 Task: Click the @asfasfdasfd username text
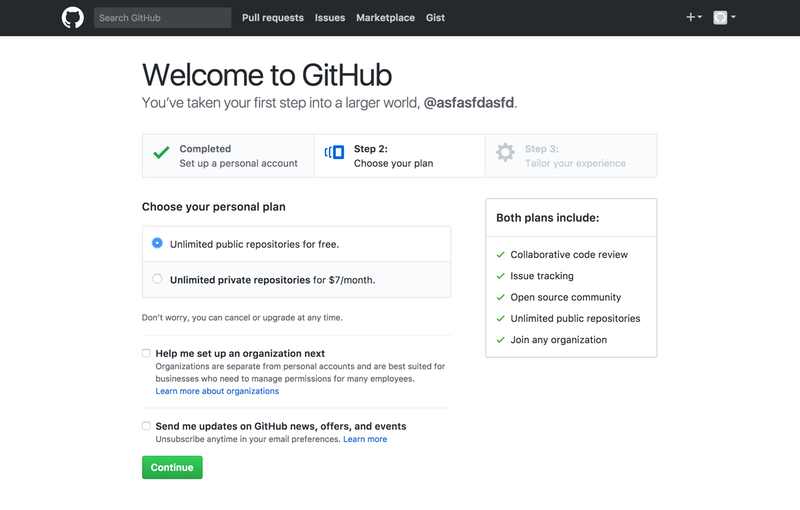[469, 103]
